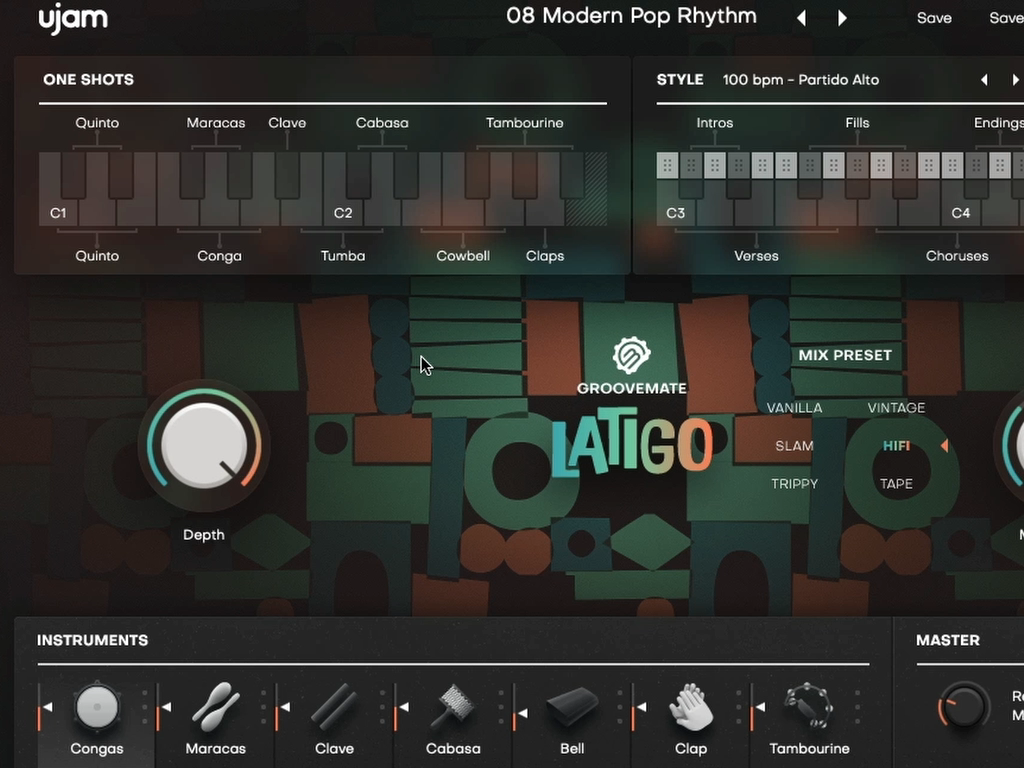
Task: Select the Clave instrument icon
Action: pos(334,707)
